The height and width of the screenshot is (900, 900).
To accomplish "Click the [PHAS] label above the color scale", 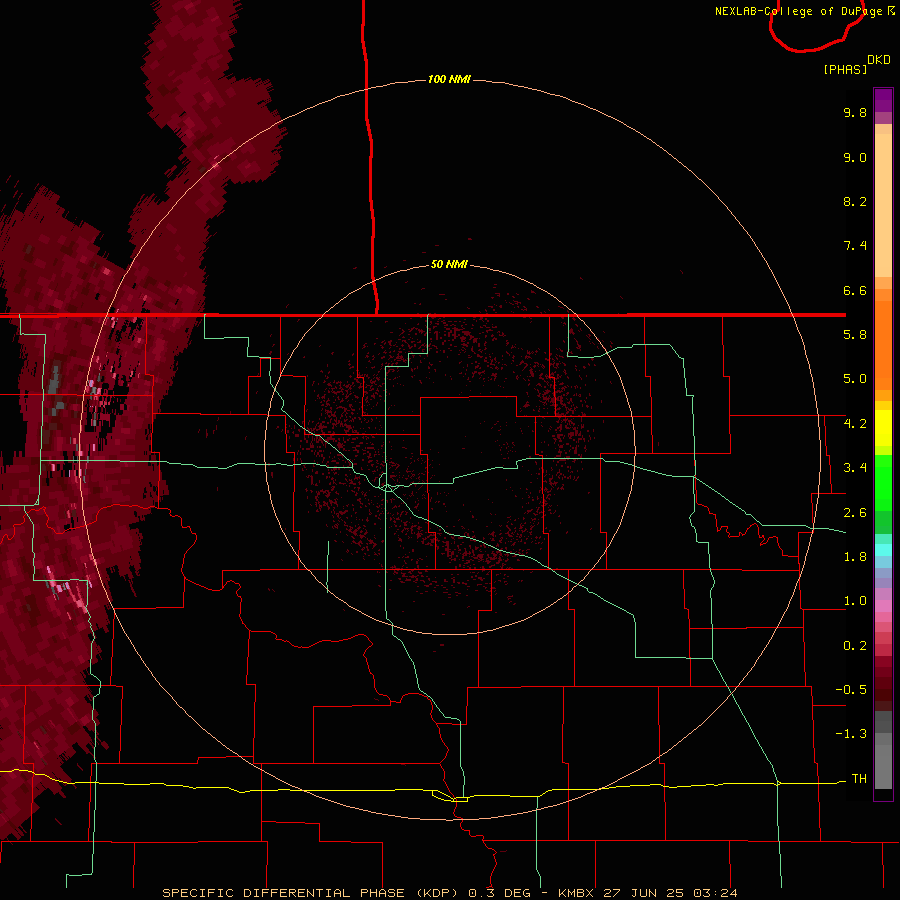I will [845, 69].
